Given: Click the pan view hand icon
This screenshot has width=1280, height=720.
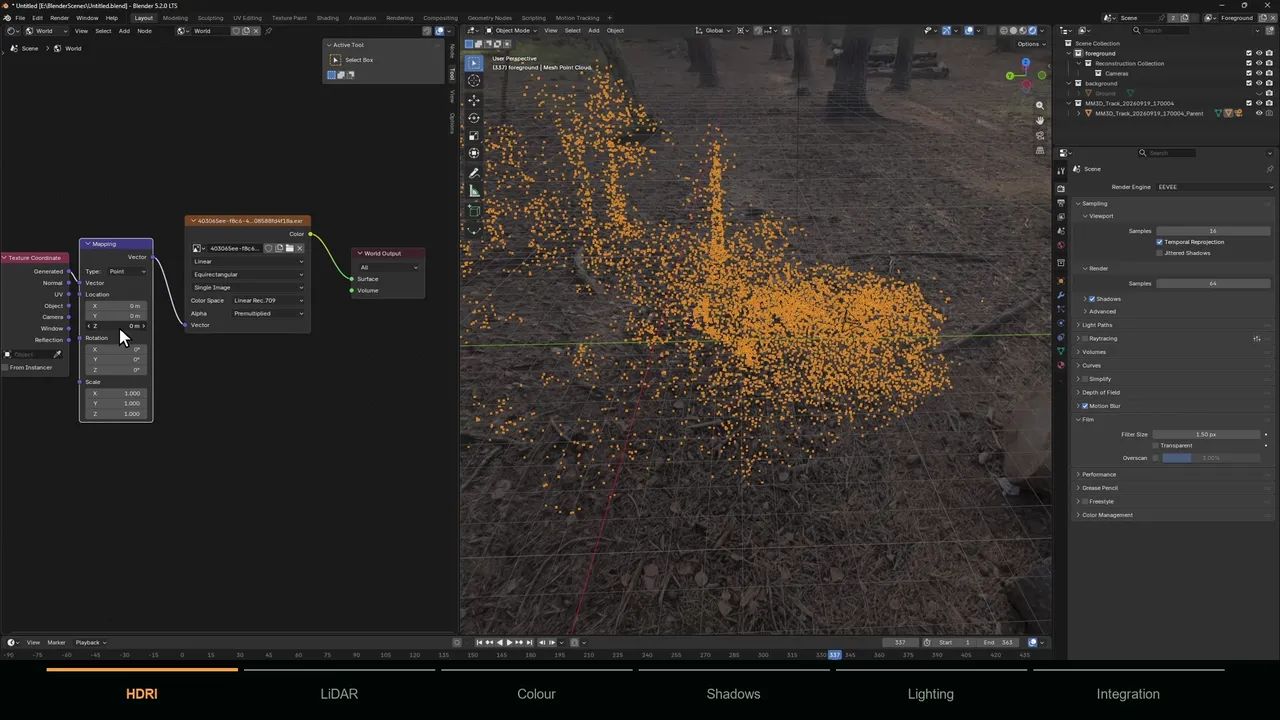Looking at the screenshot, I should (1040, 120).
